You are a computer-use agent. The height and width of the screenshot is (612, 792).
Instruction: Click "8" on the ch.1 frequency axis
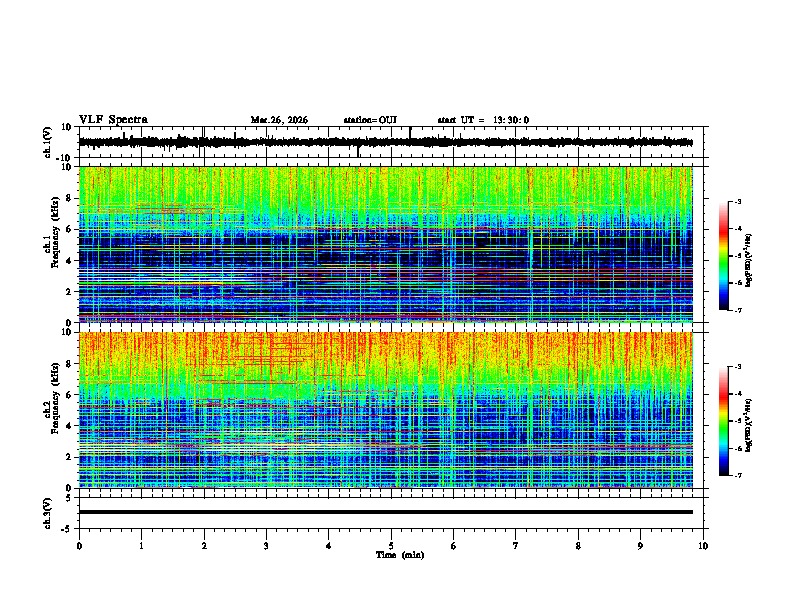coord(70,198)
